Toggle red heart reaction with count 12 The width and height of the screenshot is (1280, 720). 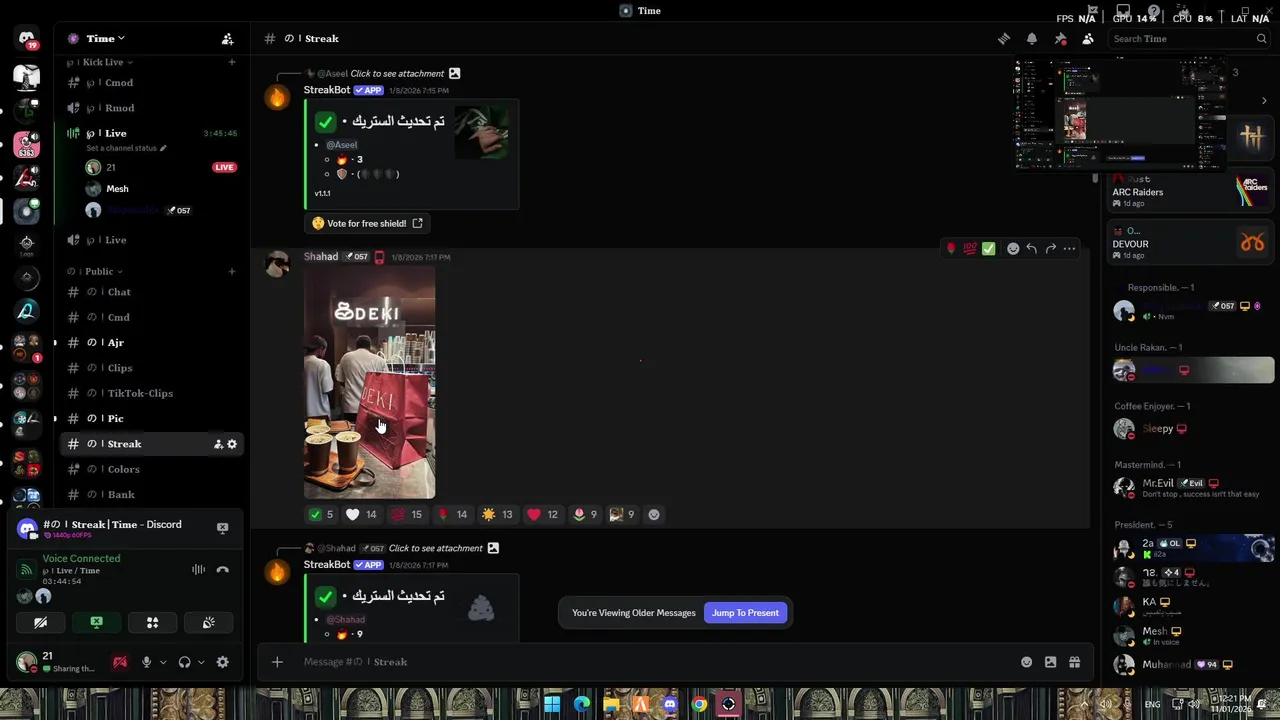pos(542,515)
